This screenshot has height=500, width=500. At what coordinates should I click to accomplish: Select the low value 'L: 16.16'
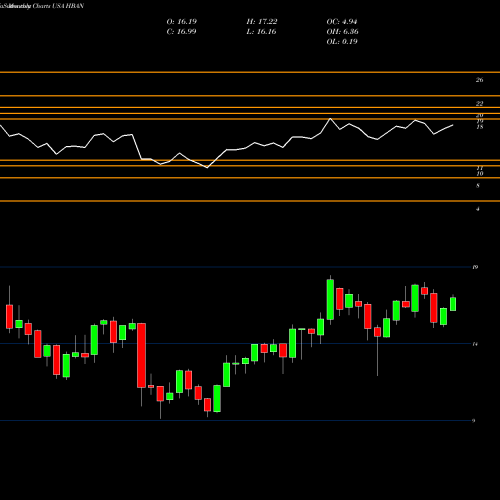point(262,32)
